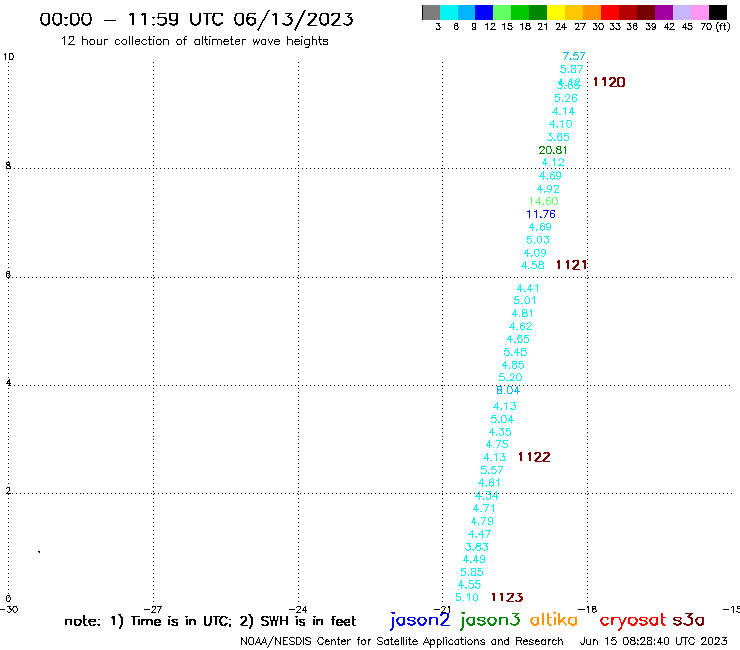Click the longitude axis label -27
Image resolution: width=740 pixels, height=650 pixels.
click(x=153, y=609)
